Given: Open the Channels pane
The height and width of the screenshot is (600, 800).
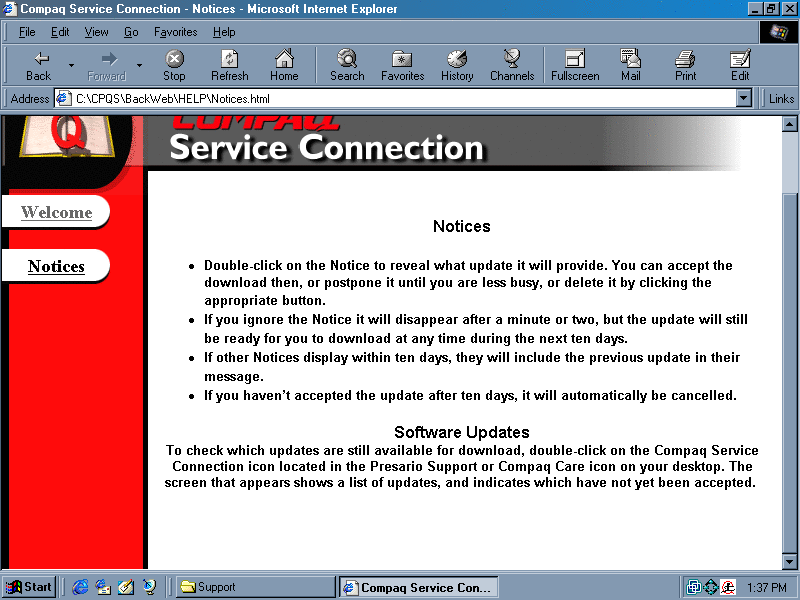Looking at the screenshot, I should [x=512, y=65].
